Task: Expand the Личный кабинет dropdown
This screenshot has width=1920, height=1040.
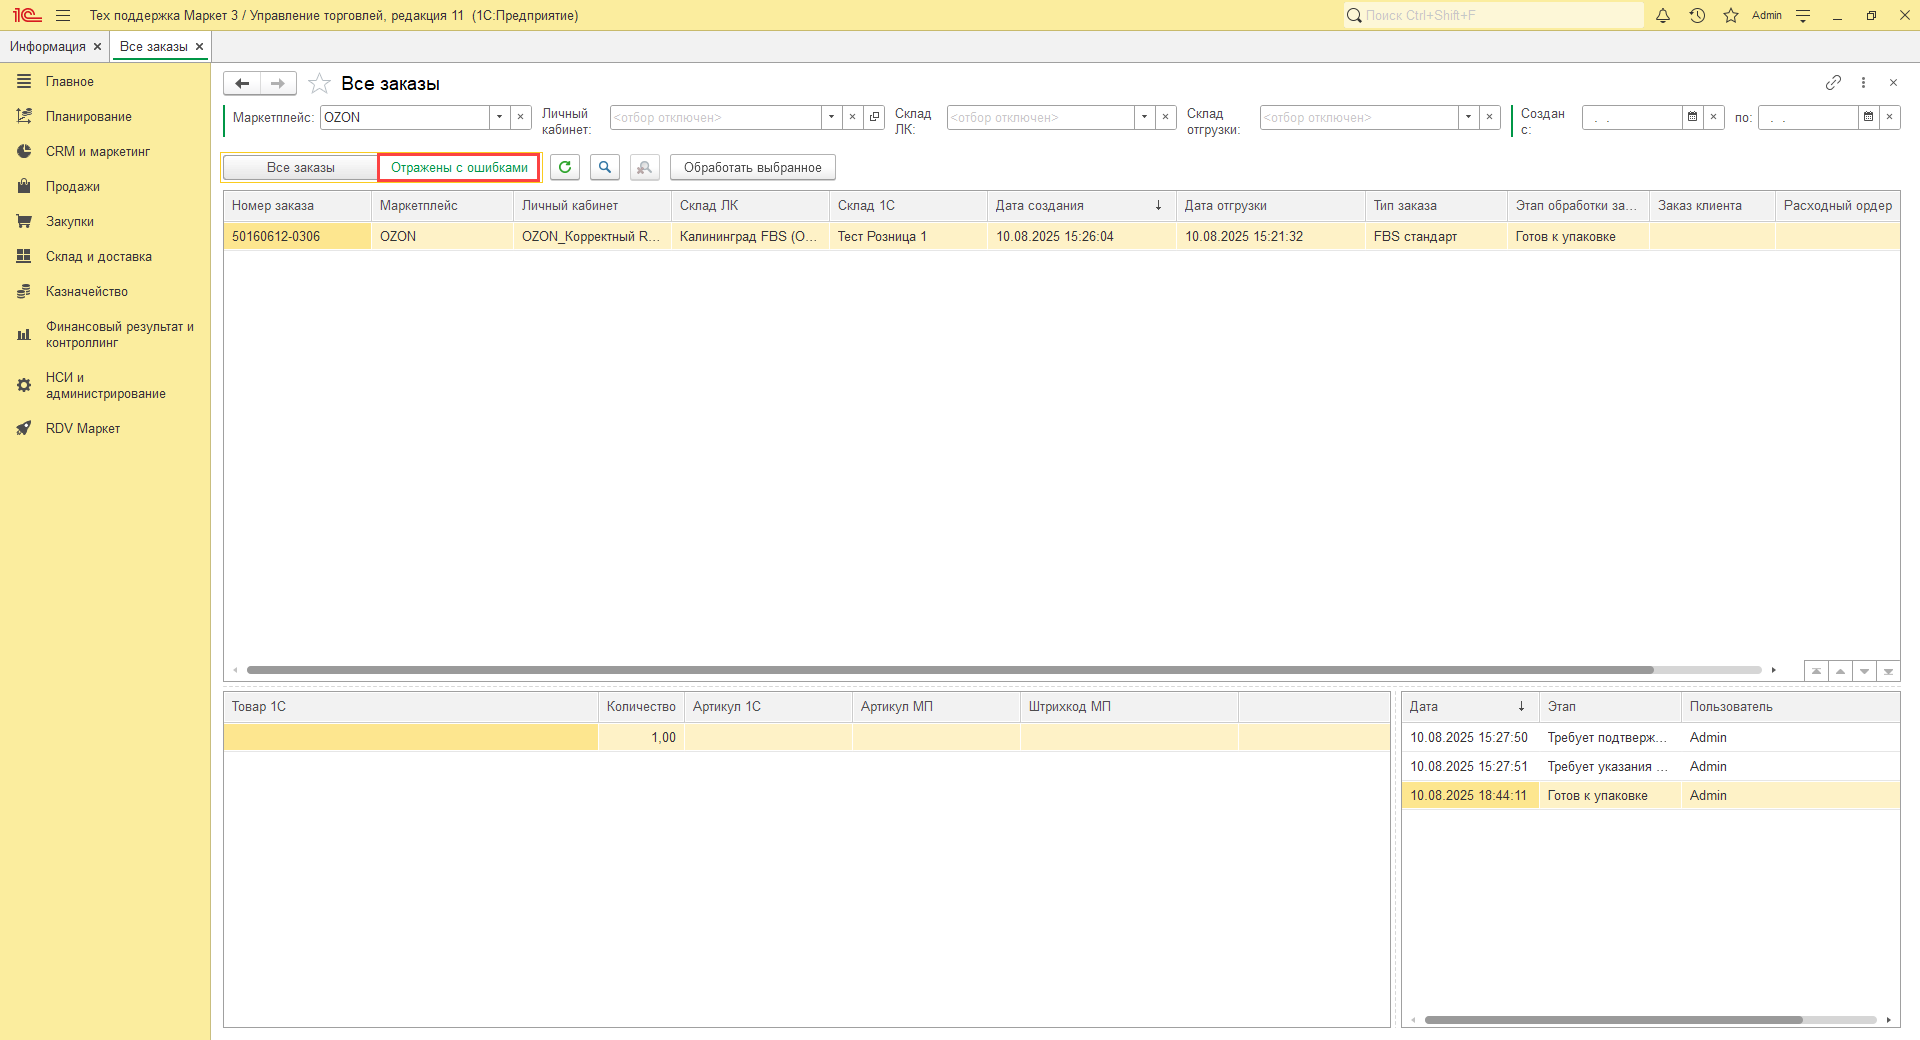Action: [x=831, y=118]
